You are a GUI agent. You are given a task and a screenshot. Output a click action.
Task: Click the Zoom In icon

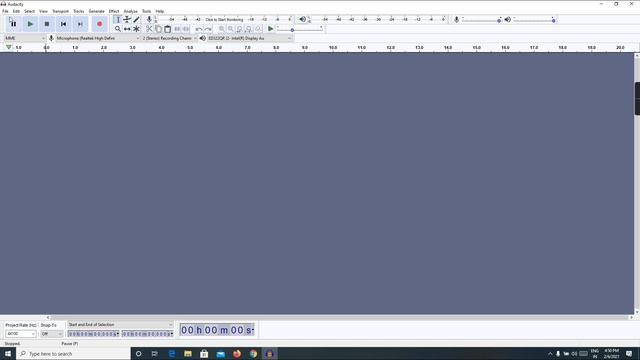point(221,29)
